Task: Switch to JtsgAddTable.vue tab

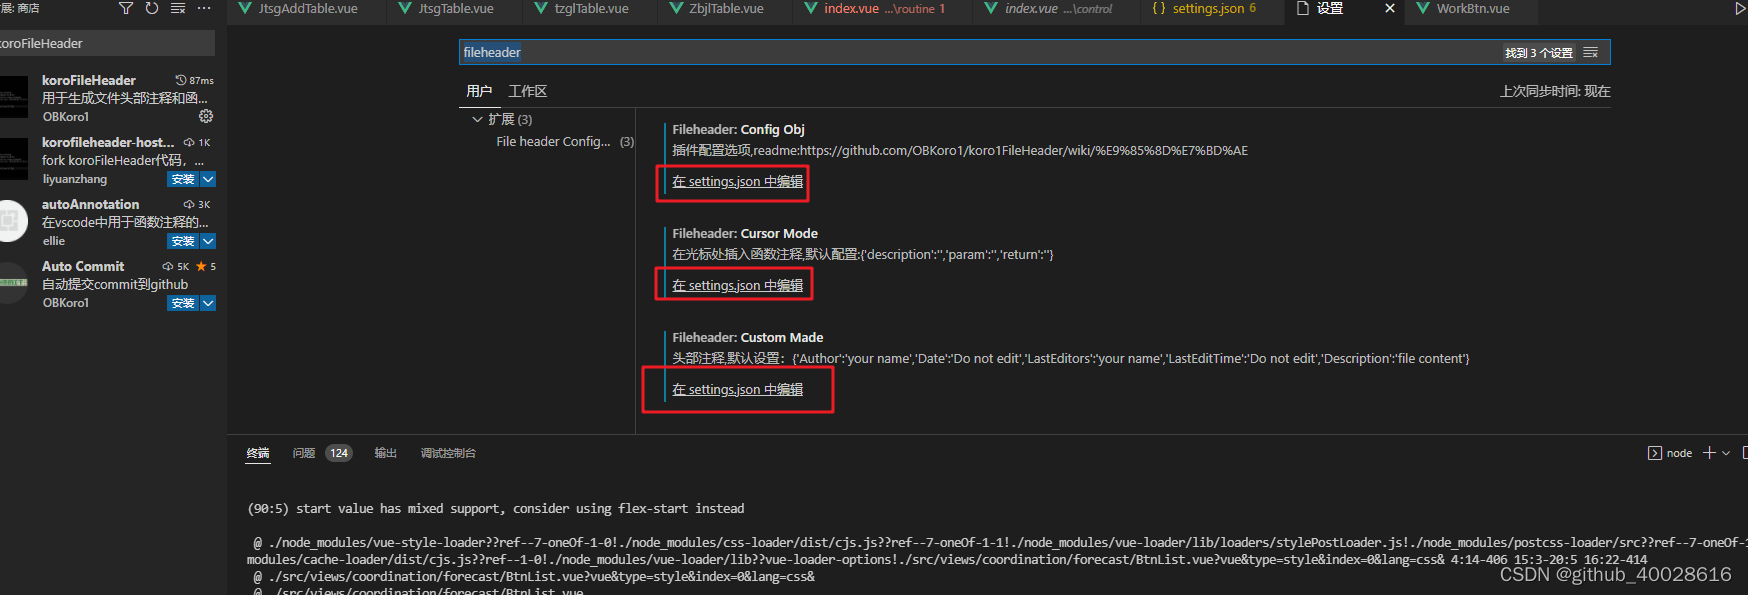Action: pyautogui.click(x=307, y=9)
